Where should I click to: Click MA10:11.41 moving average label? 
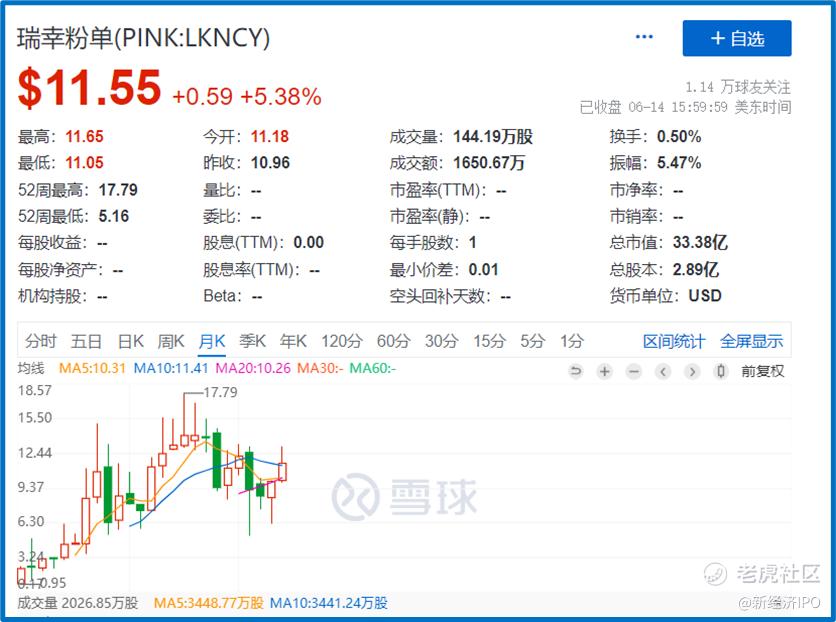point(171,368)
